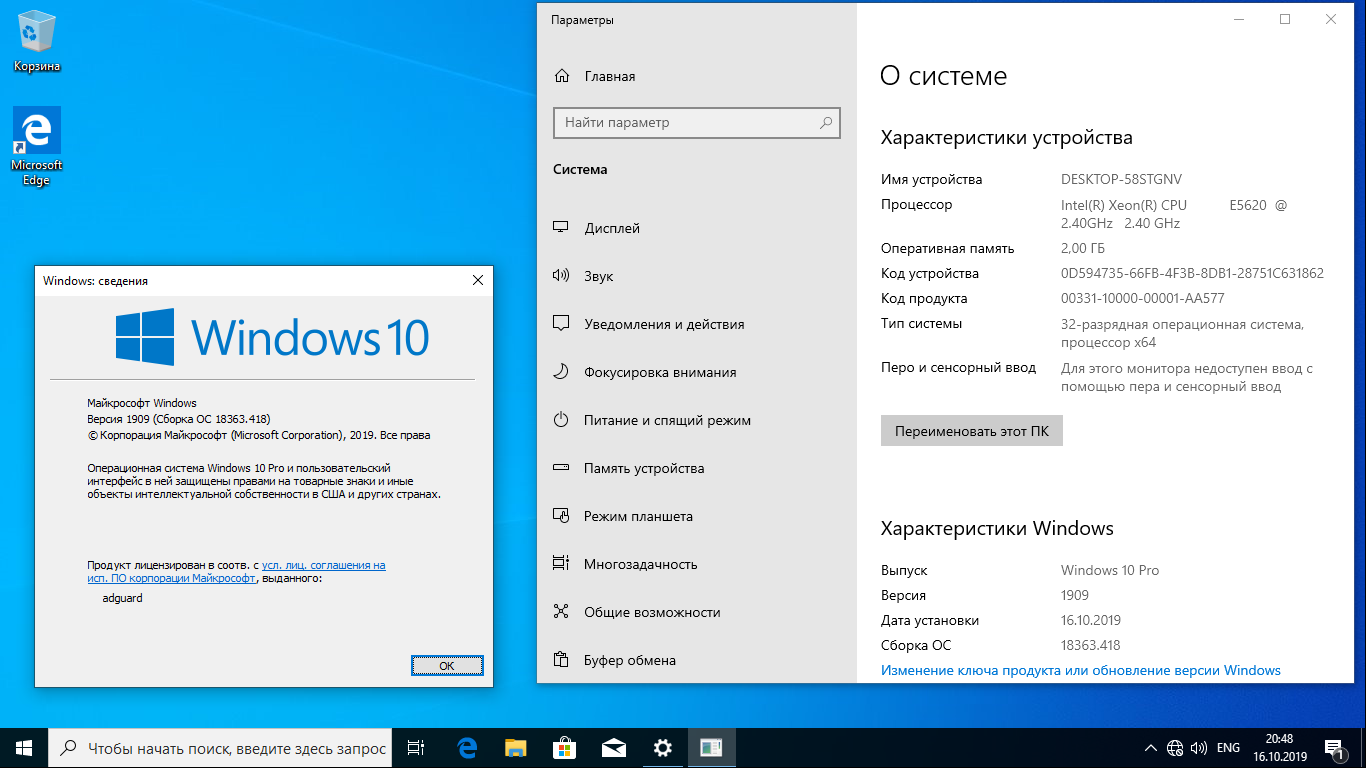1366x768 pixels.
Task: Open Microsoft Store from the taskbar
Action: pyautogui.click(x=565, y=747)
